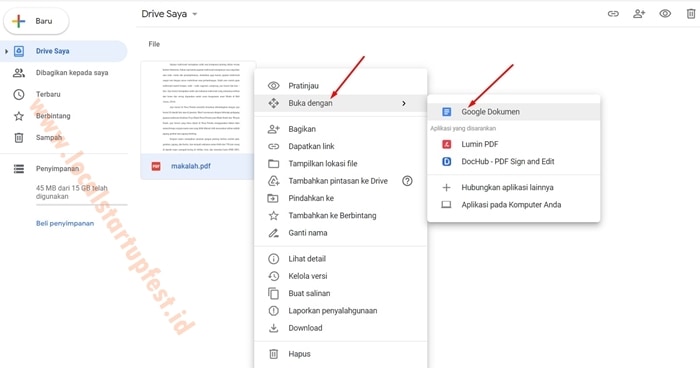
Task: Choose Lihat detail menu entry
Action: 341,259
